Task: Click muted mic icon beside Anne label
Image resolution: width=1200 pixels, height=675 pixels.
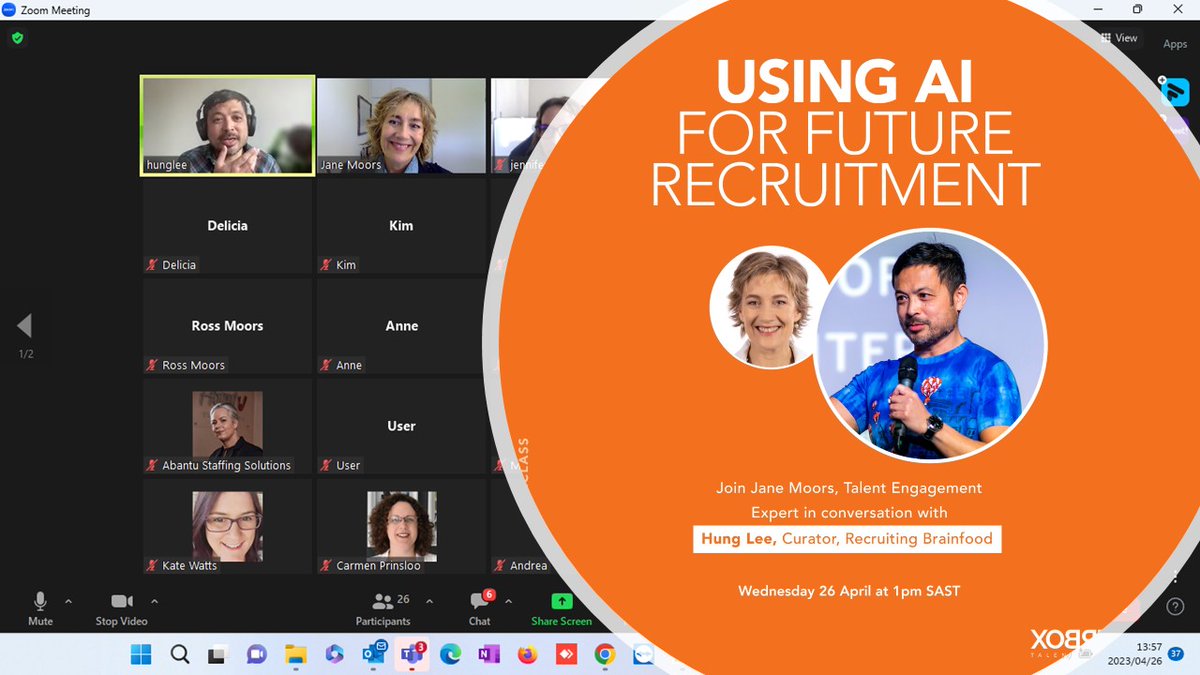Action: coord(326,365)
